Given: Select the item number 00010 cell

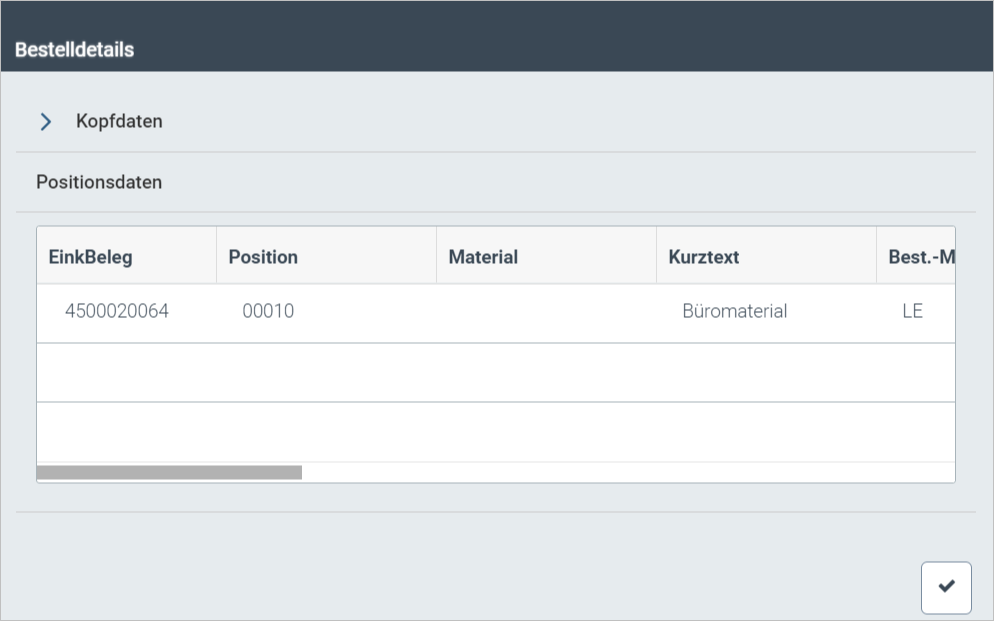Looking at the screenshot, I should pyautogui.click(x=268, y=311).
